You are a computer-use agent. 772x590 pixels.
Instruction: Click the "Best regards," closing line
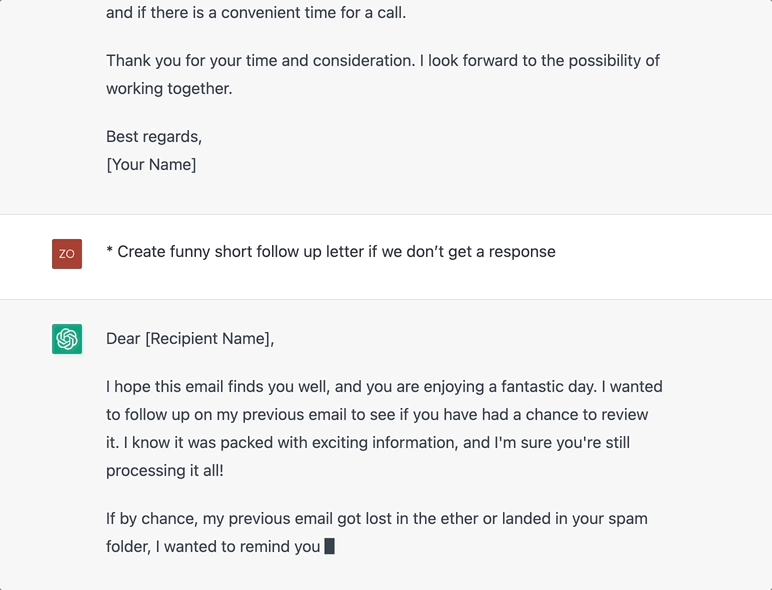click(x=154, y=136)
